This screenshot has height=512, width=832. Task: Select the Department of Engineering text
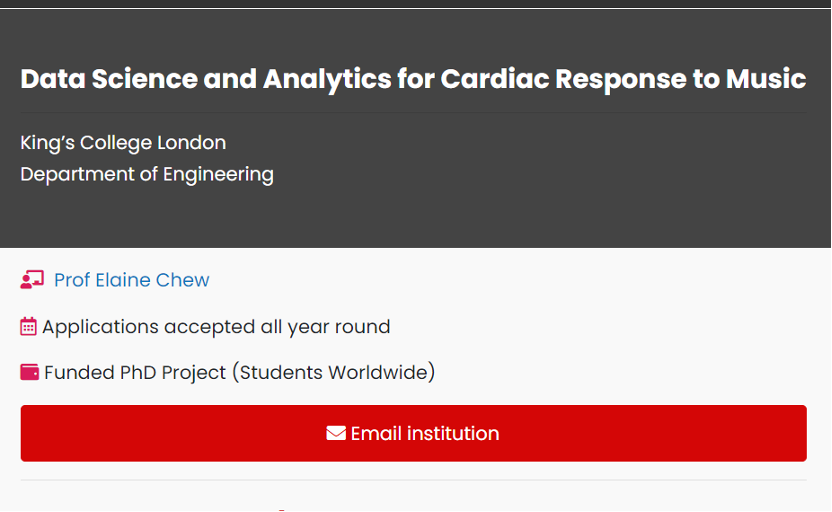click(147, 174)
